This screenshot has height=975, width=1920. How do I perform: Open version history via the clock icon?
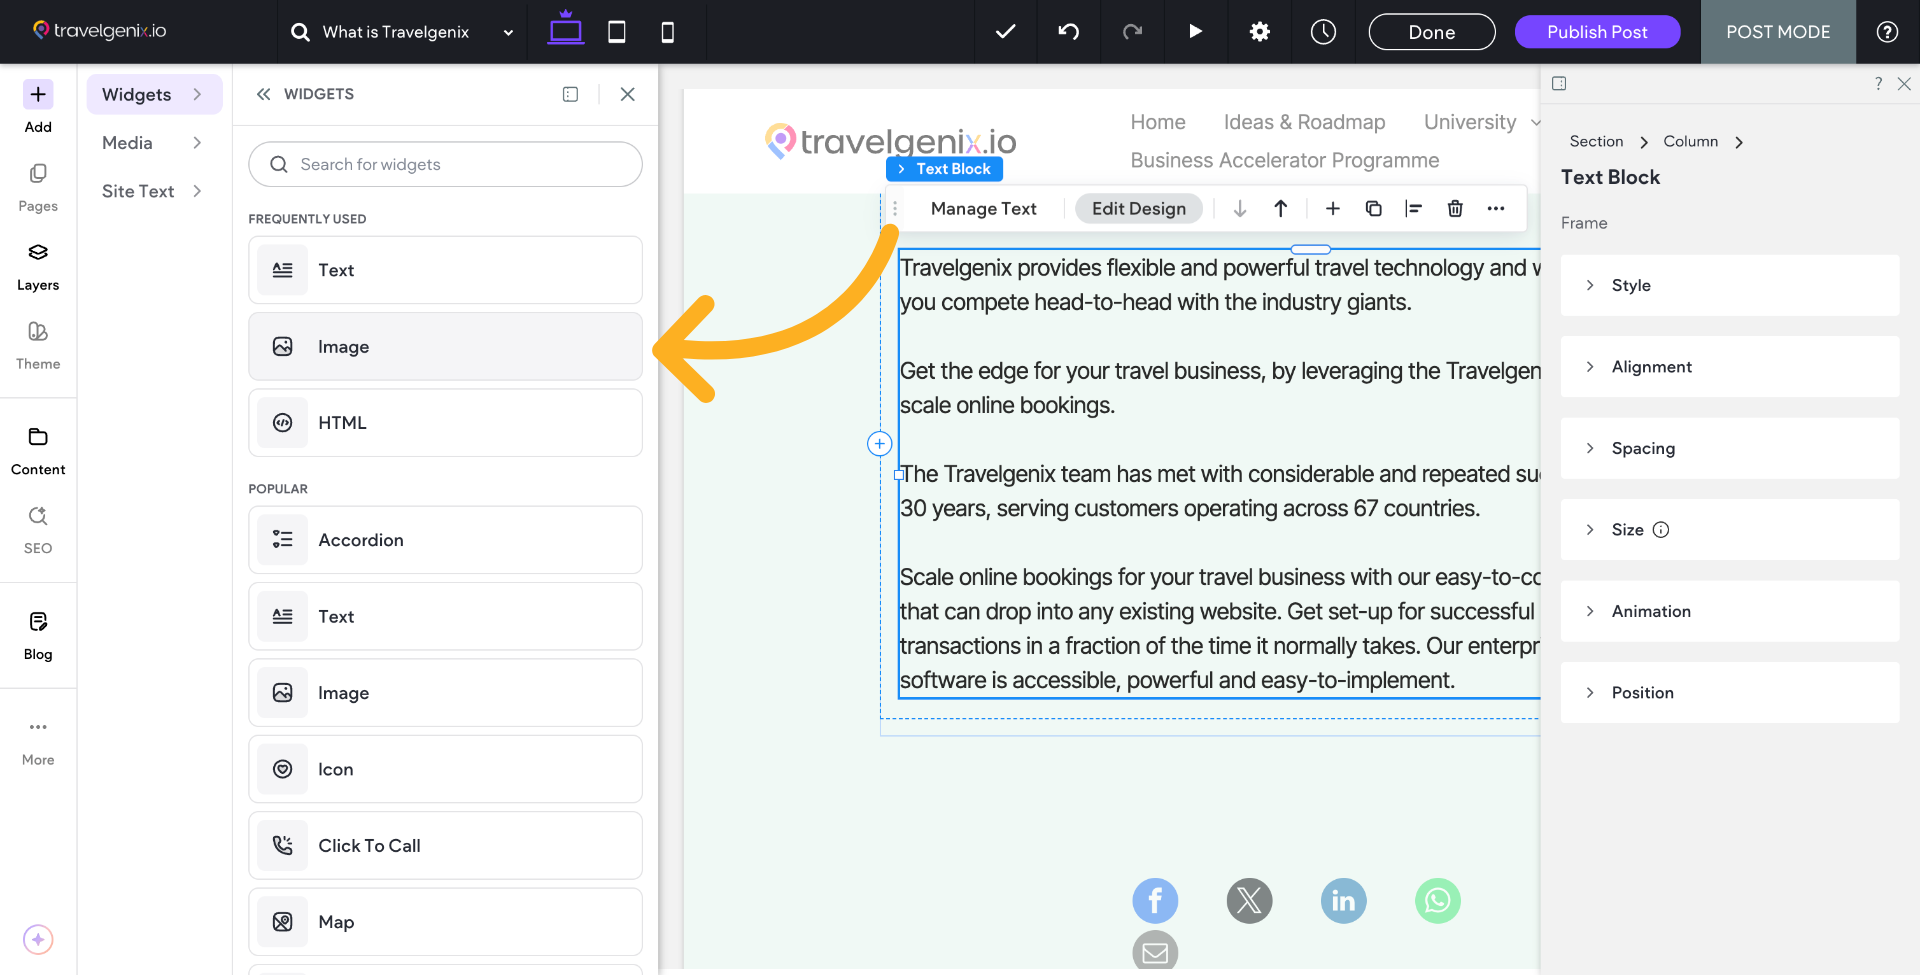1323,31
